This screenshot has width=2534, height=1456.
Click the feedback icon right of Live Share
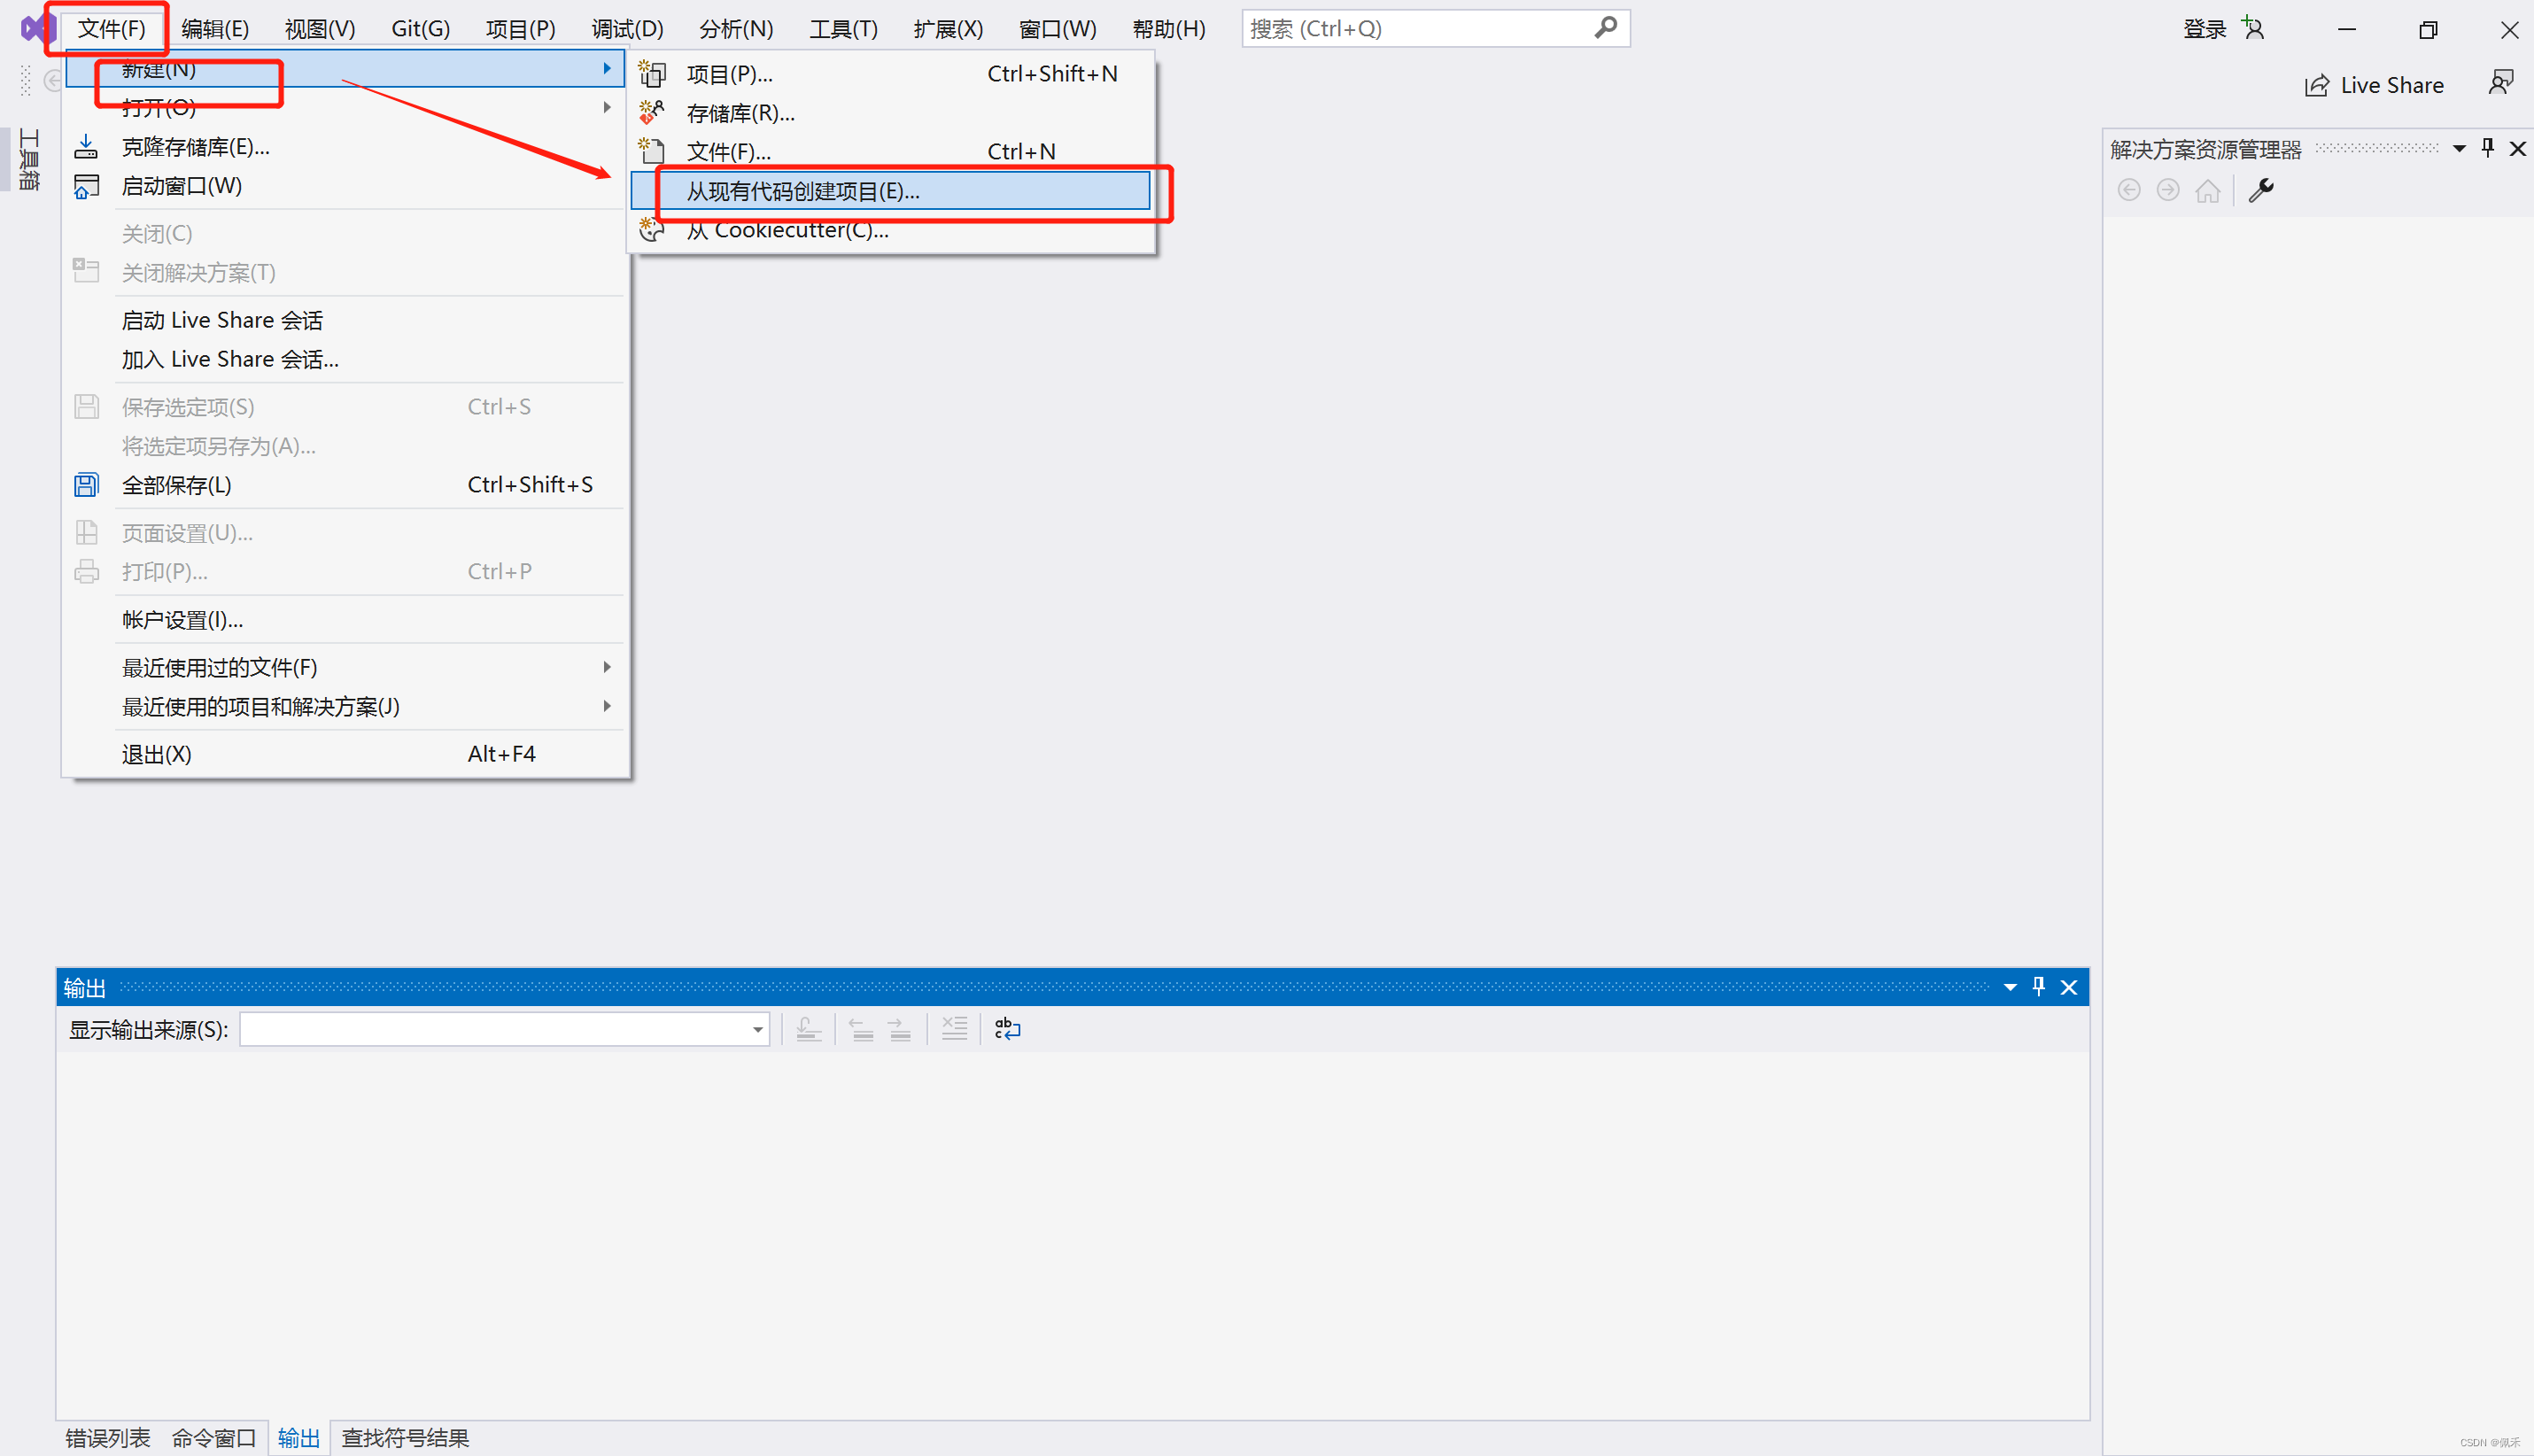(2500, 84)
